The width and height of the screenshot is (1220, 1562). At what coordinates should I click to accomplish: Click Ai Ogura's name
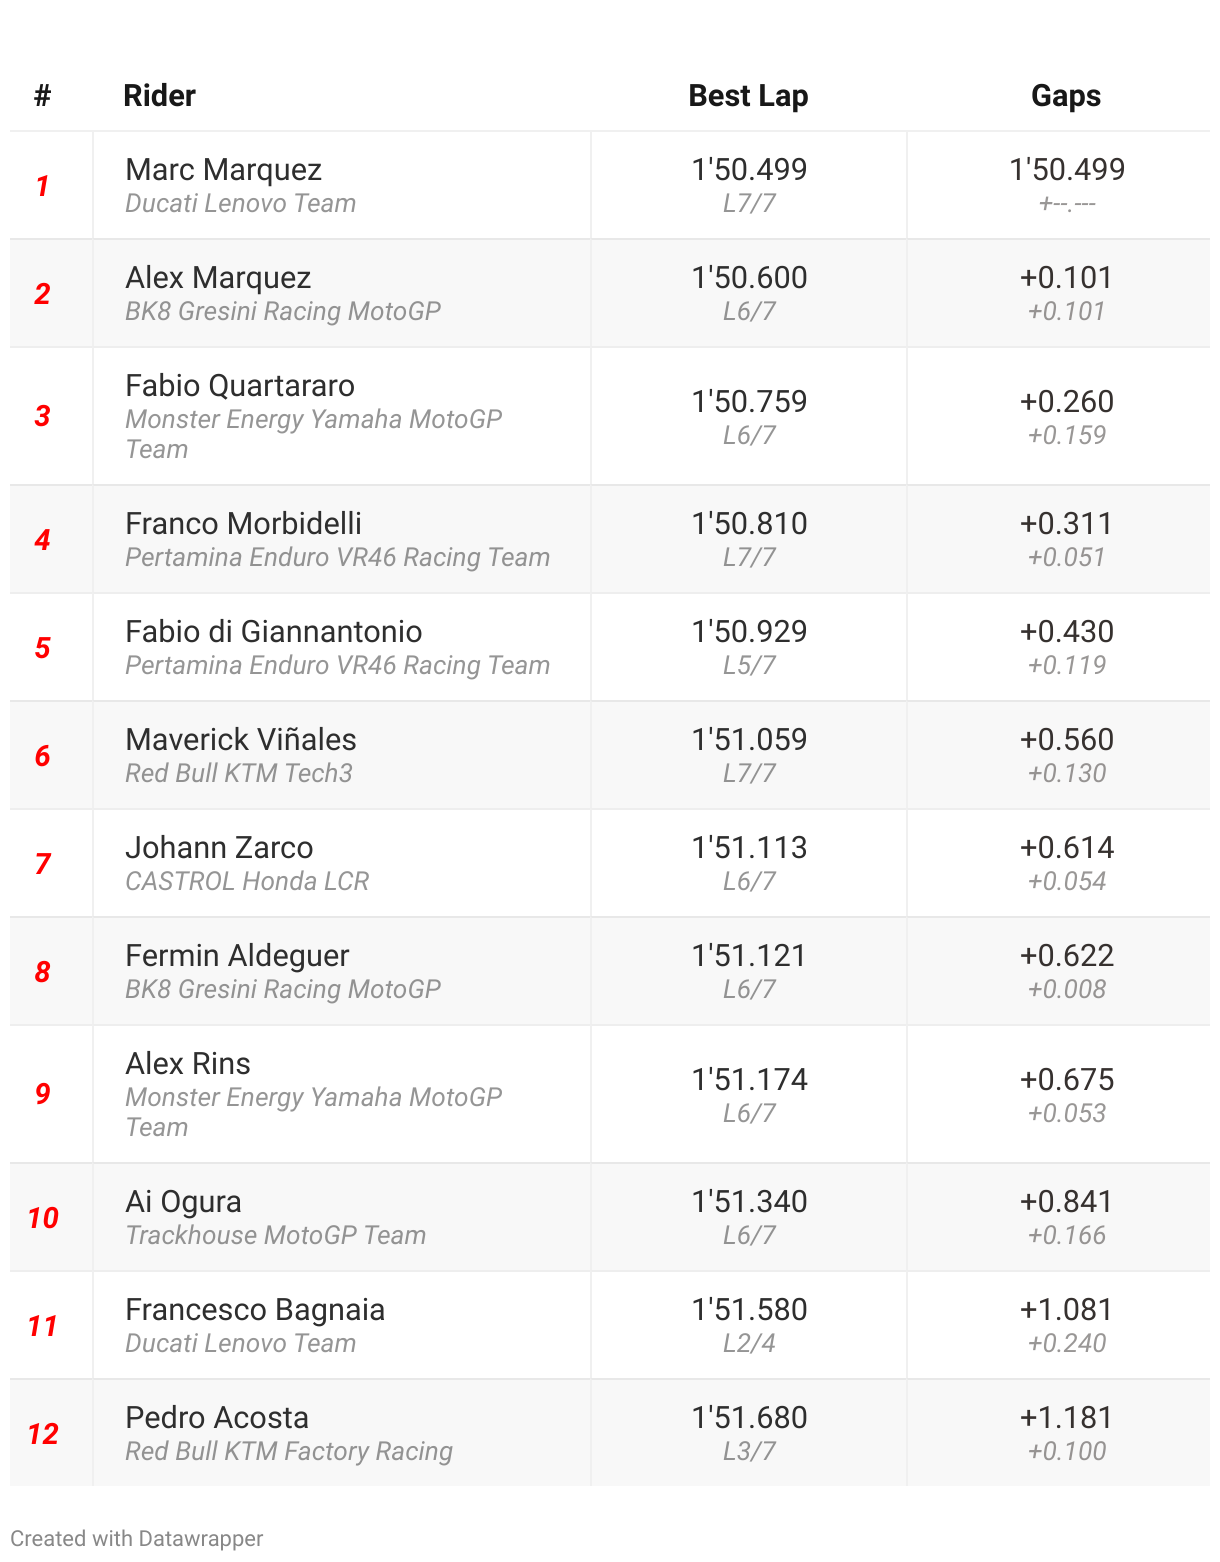(184, 1202)
